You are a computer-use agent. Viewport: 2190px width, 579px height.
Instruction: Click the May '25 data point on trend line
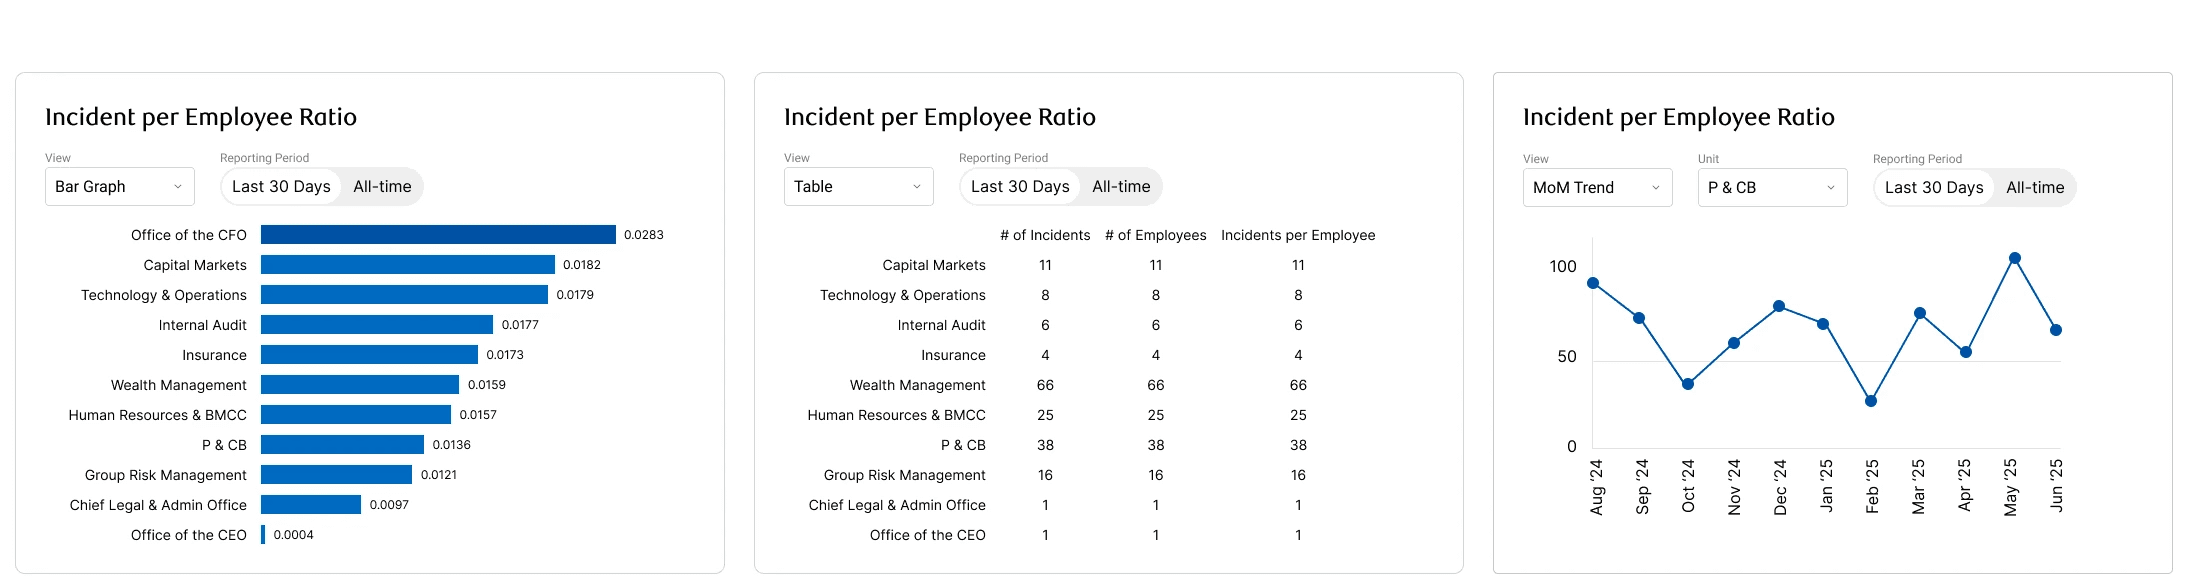click(x=2015, y=258)
